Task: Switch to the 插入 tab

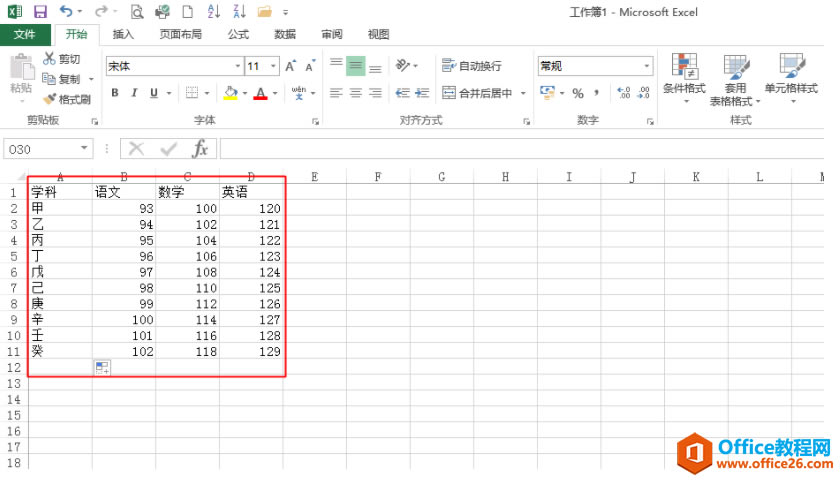Action: click(123, 34)
